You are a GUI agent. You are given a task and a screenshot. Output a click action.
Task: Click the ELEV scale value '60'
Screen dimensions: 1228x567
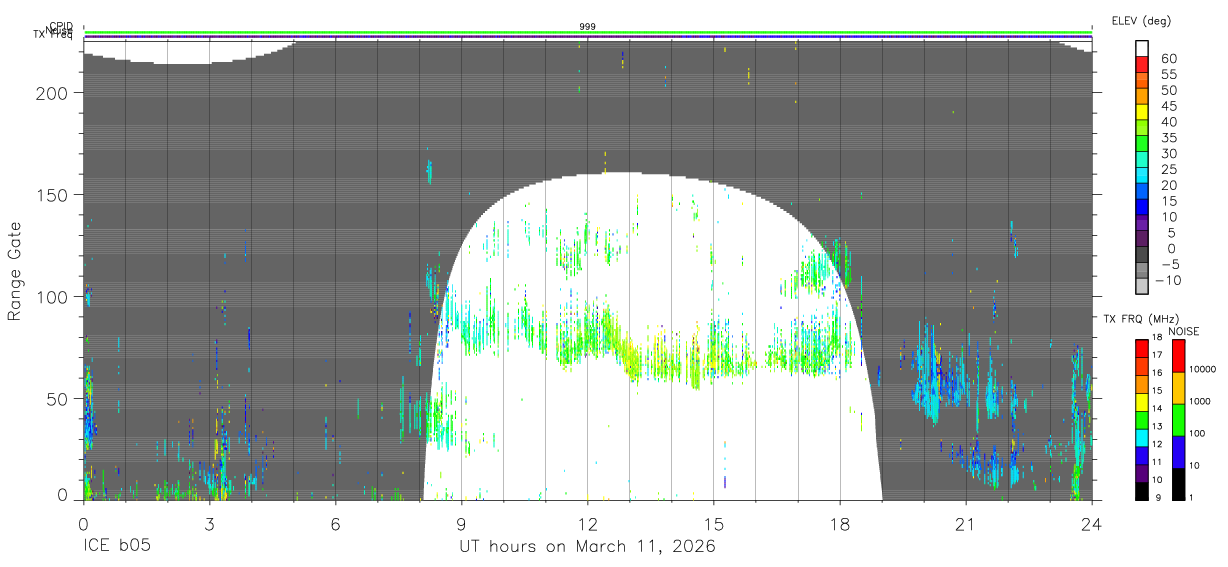1168,58
